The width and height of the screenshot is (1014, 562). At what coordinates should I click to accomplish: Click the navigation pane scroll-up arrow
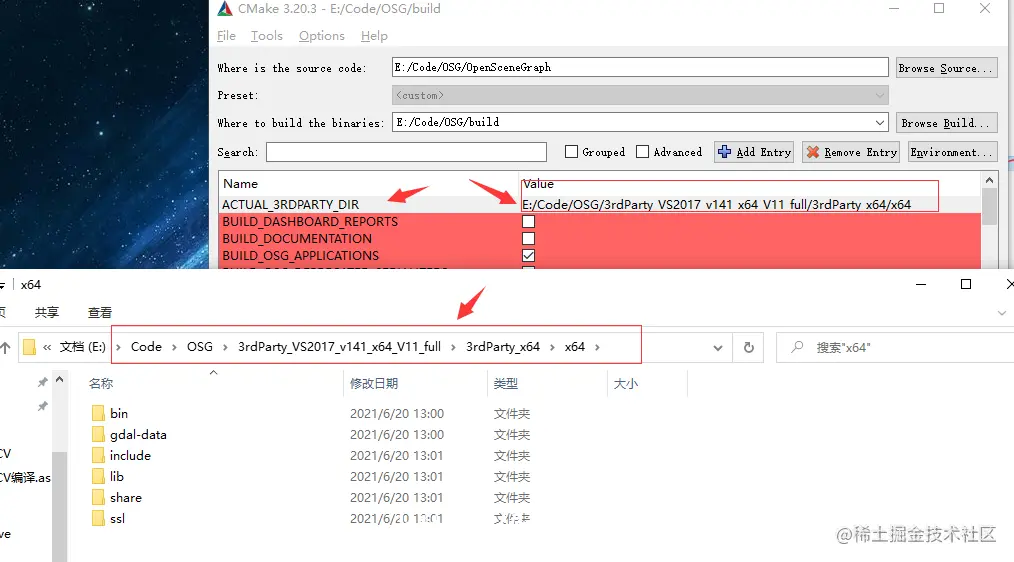[x=59, y=380]
